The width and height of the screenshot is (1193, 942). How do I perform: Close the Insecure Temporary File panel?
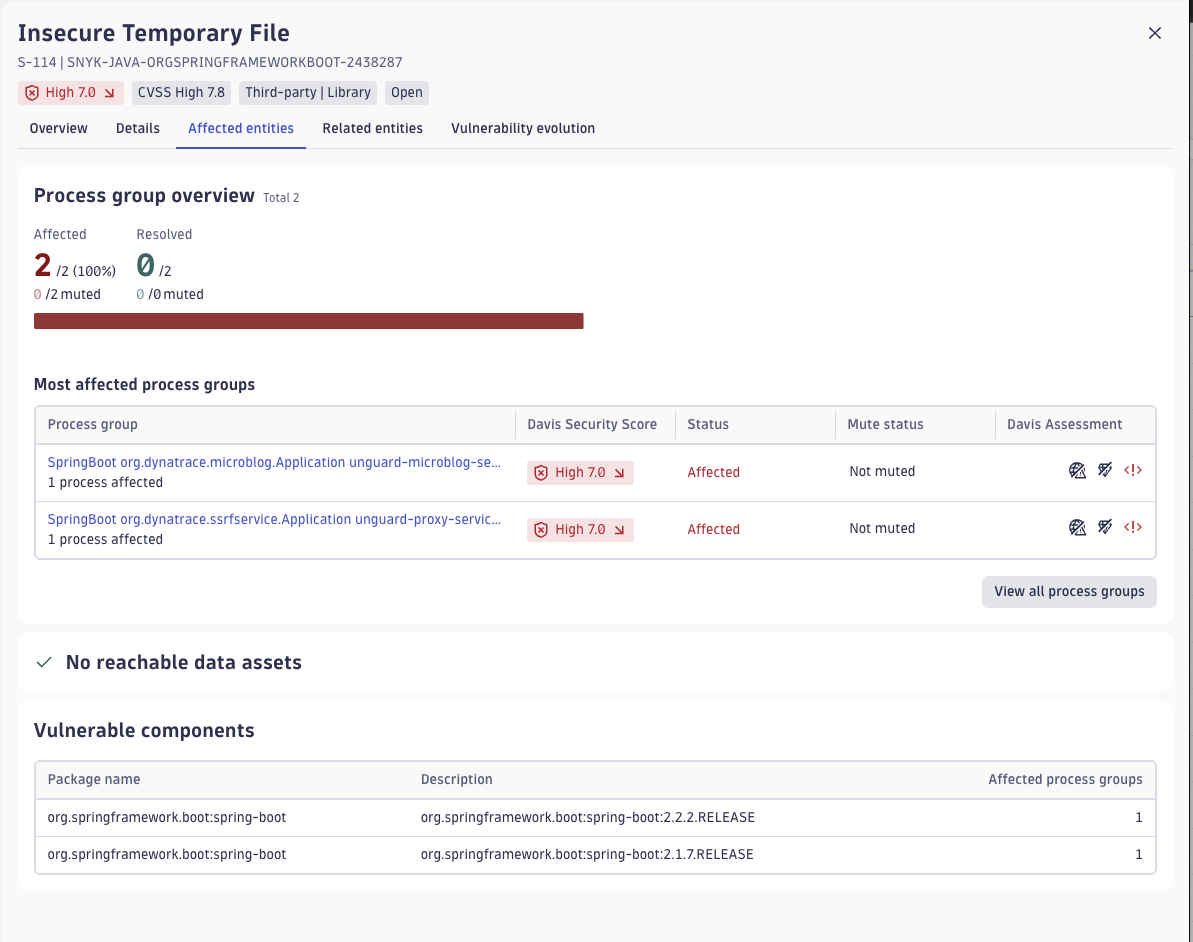1154,32
